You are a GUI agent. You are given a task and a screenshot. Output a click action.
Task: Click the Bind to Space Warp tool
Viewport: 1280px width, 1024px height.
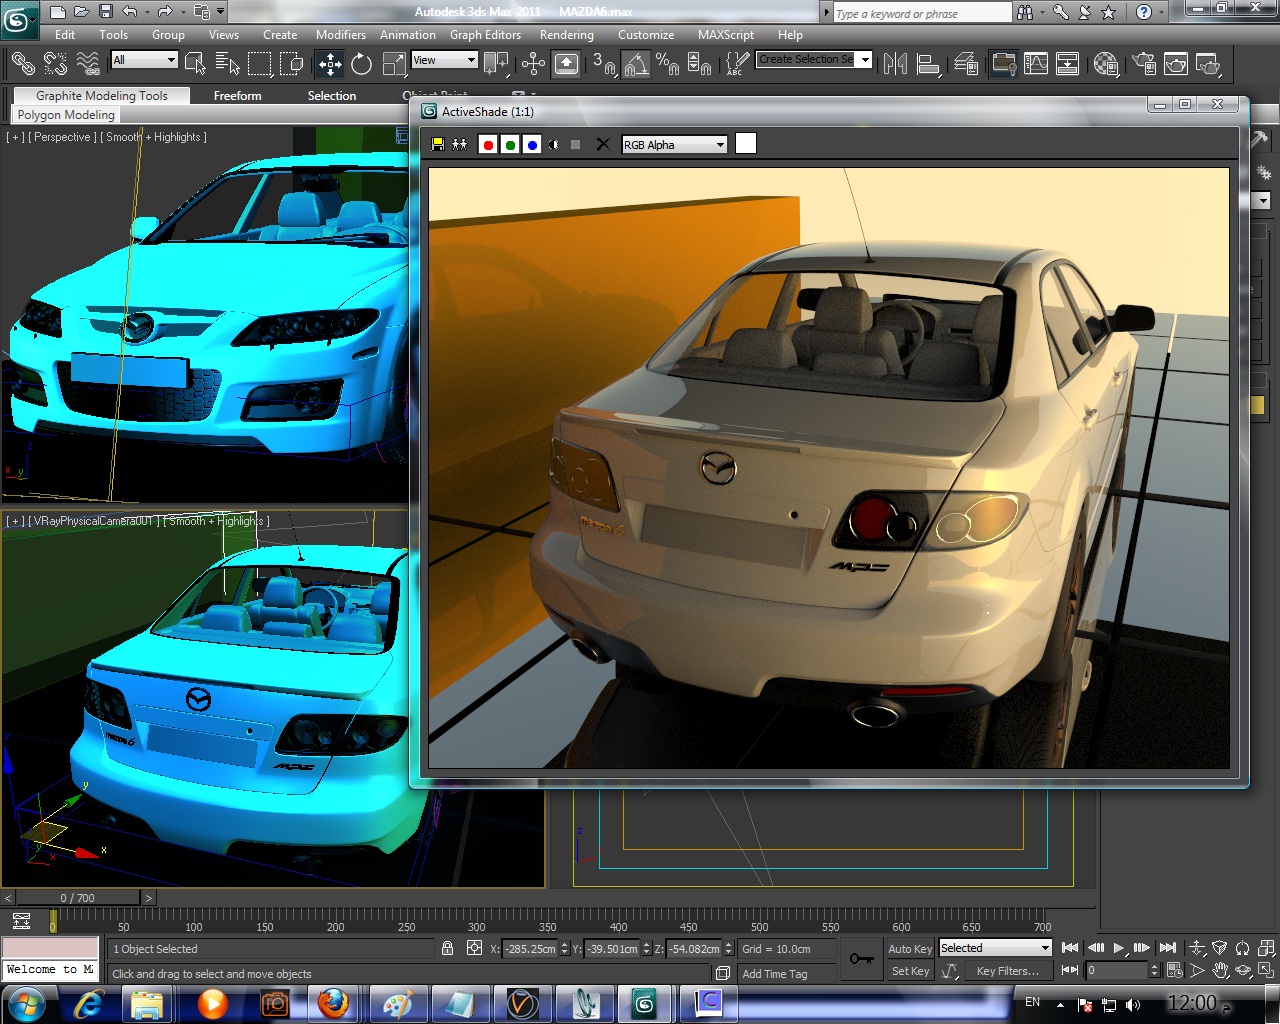click(x=88, y=64)
